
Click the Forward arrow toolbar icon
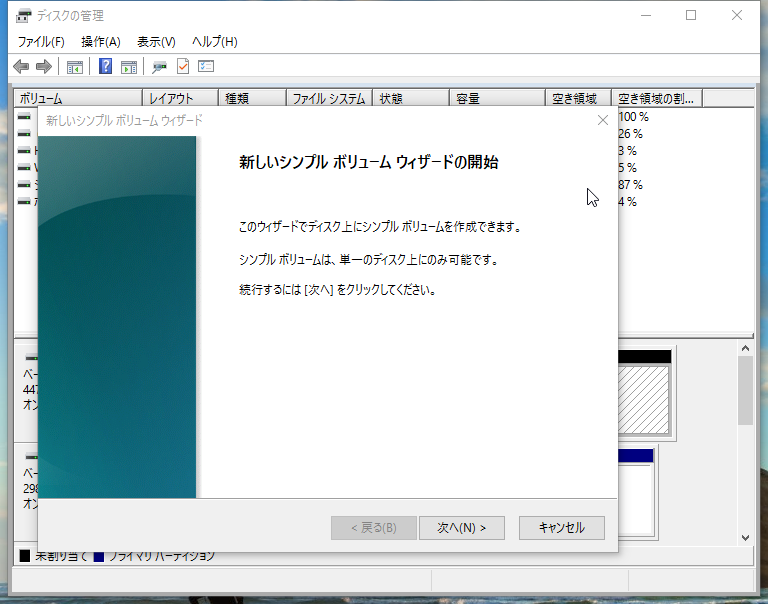[44, 66]
